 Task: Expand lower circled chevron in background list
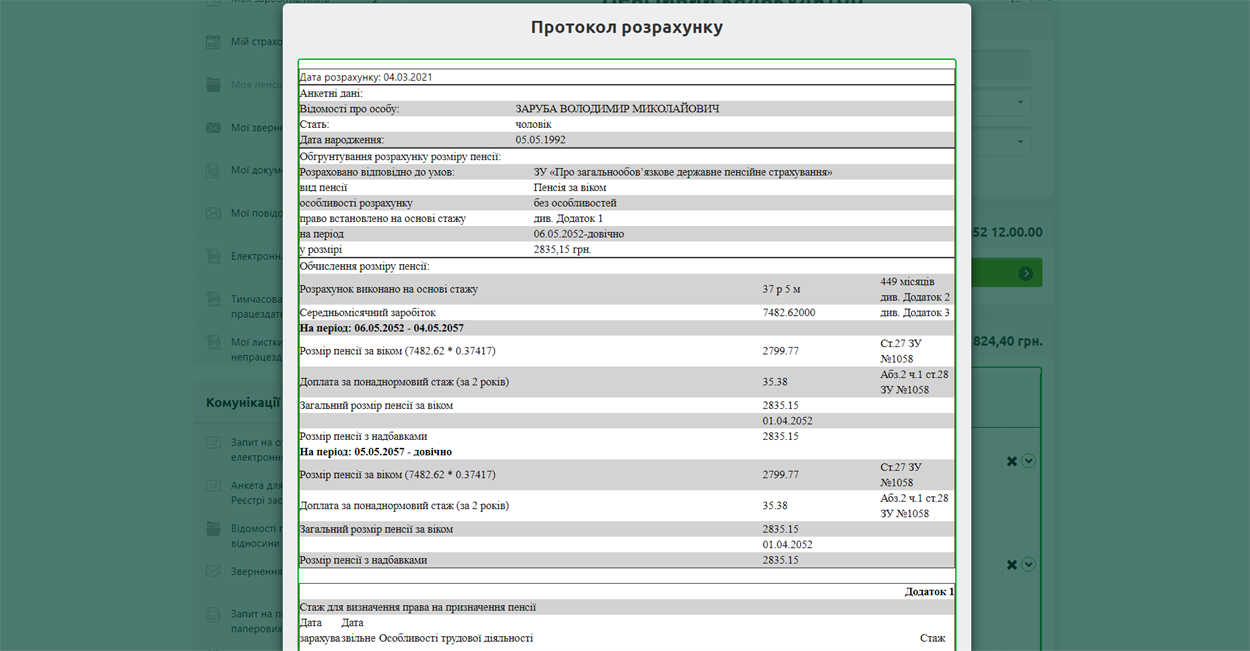[1028, 565]
